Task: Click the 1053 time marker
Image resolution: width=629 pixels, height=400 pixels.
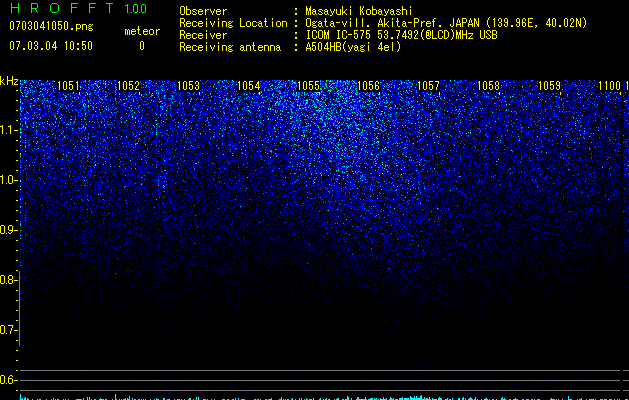Action: 189,86
